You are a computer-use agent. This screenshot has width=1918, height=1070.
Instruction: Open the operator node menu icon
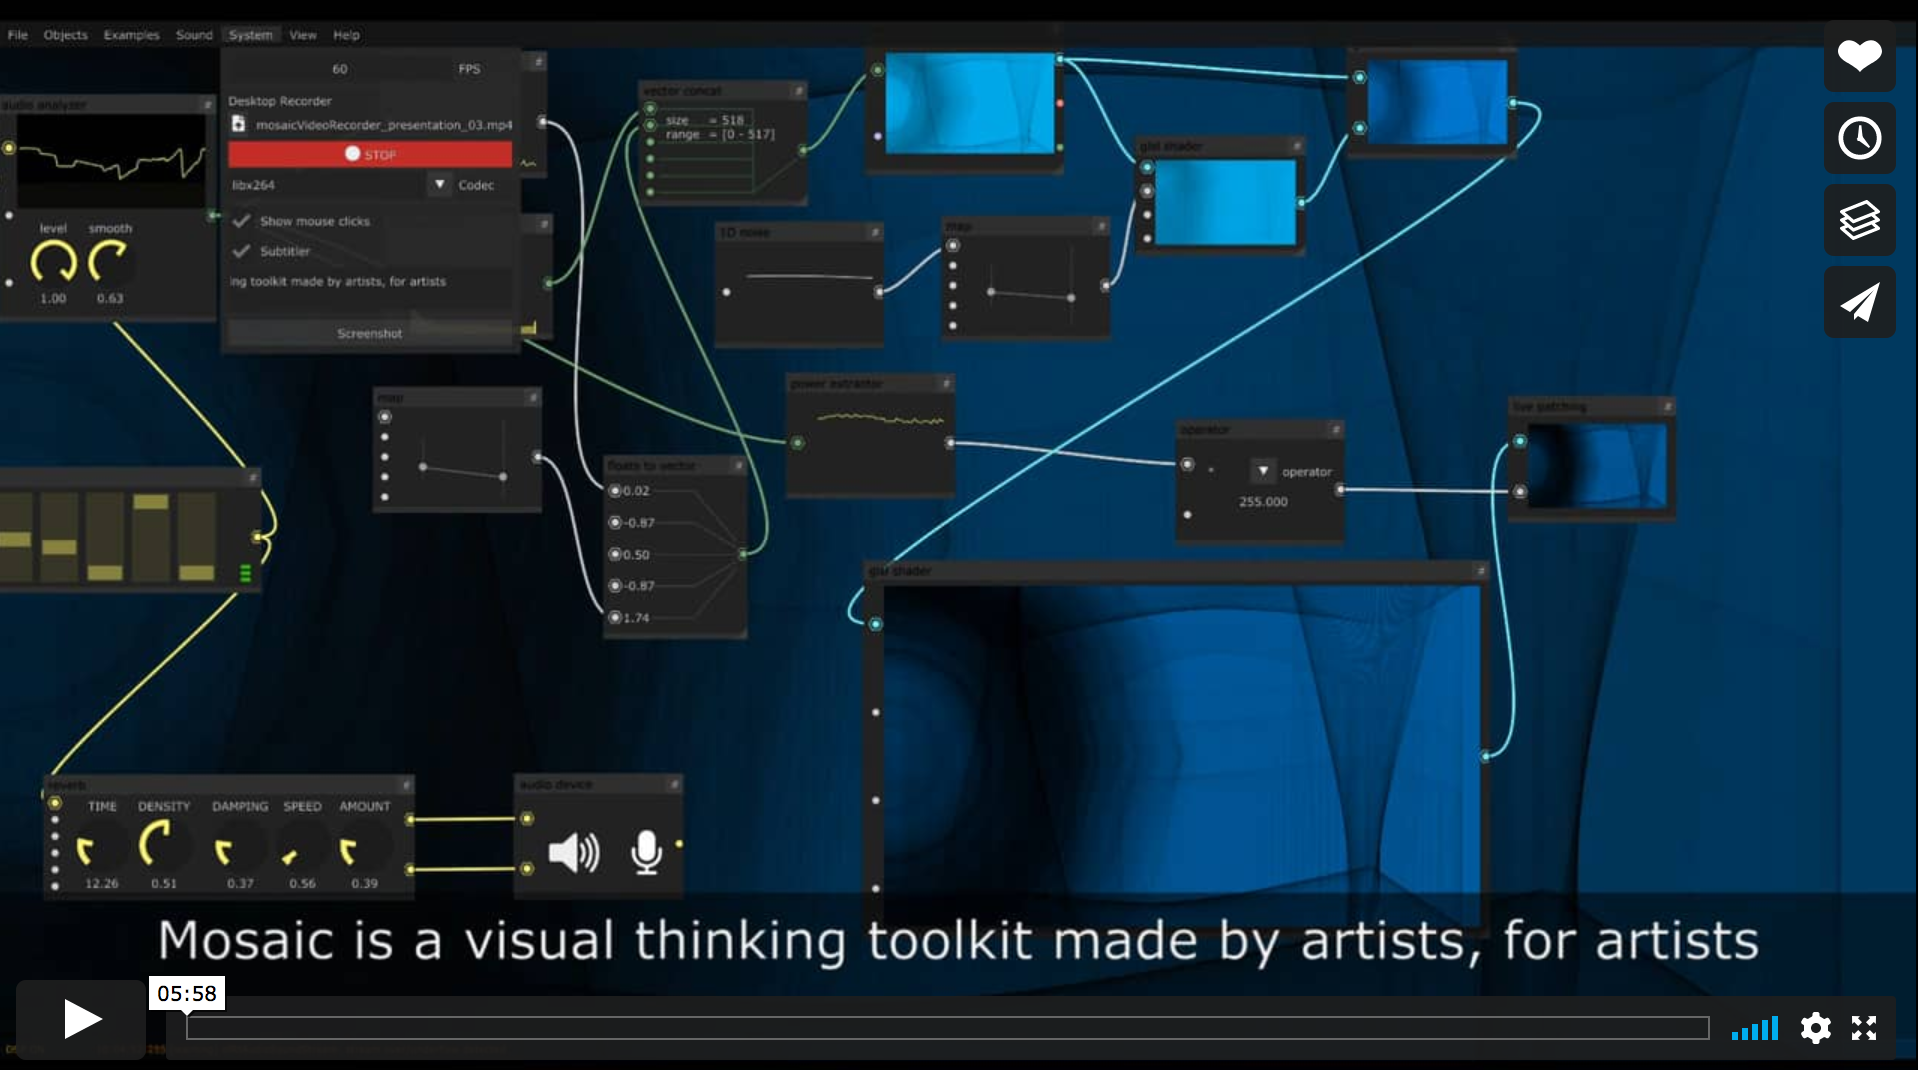tap(1335, 430)
